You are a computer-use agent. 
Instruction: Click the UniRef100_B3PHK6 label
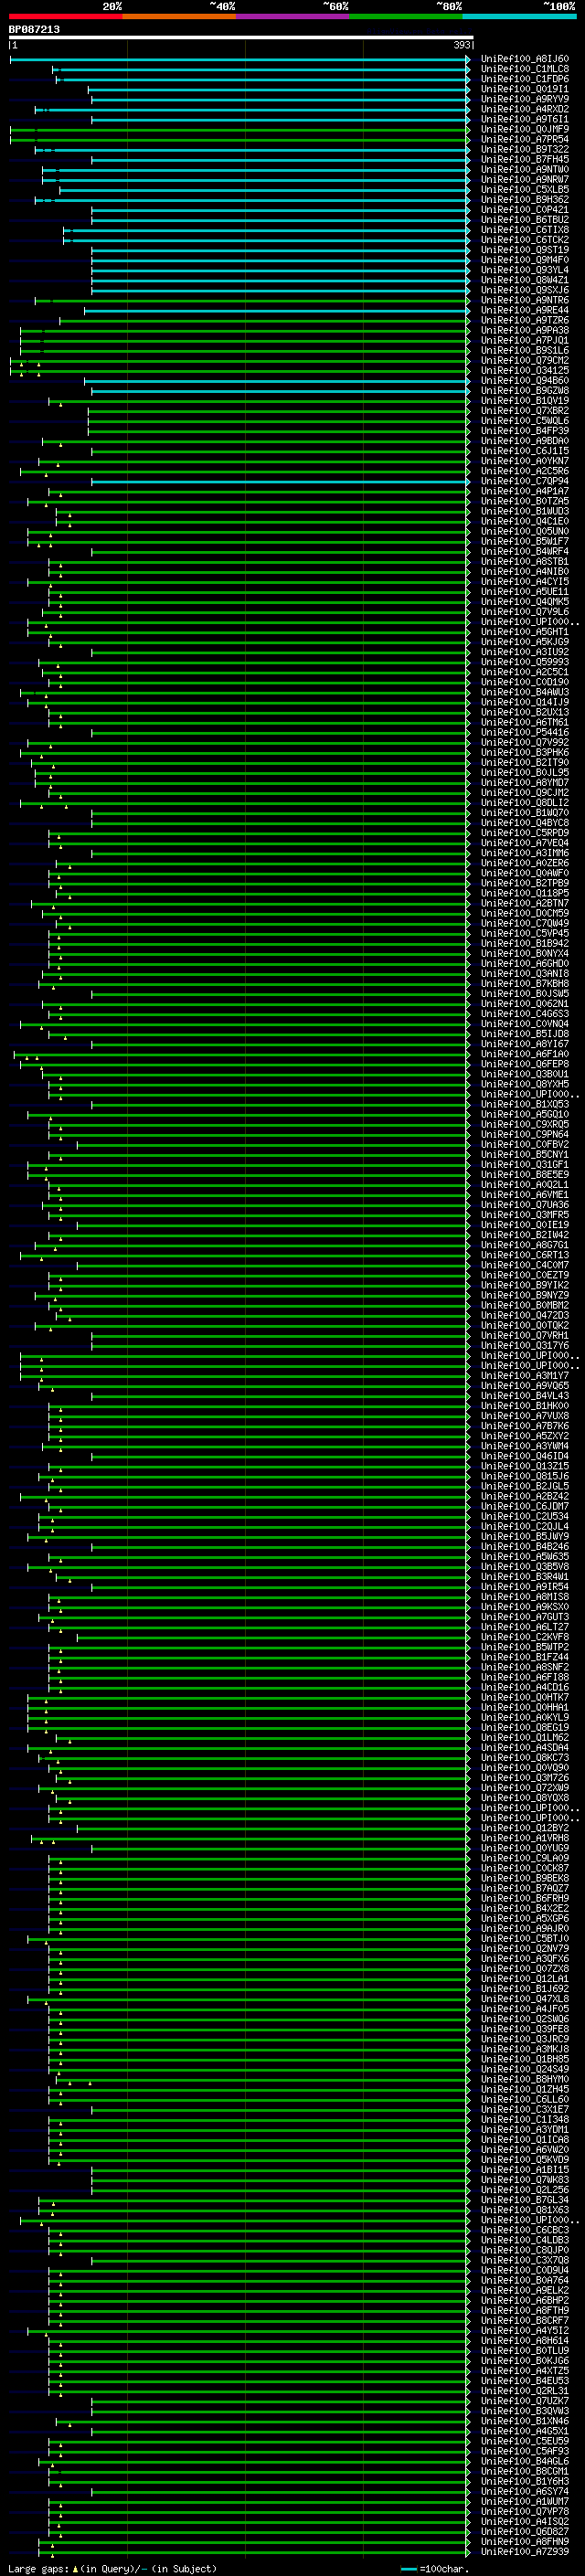(524, 753)
